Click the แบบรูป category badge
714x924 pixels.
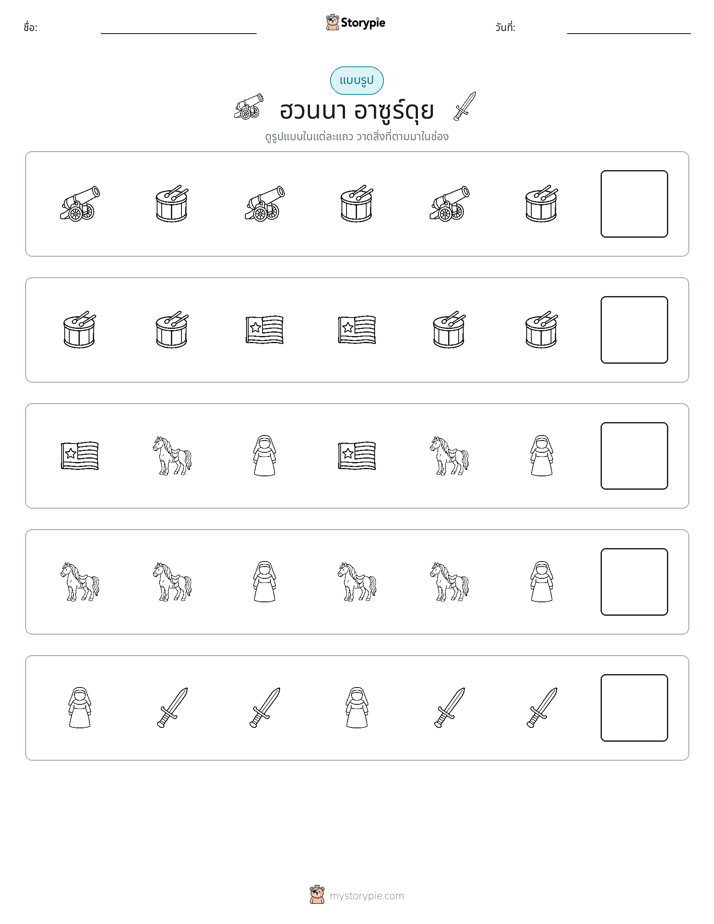coord(356,81)
